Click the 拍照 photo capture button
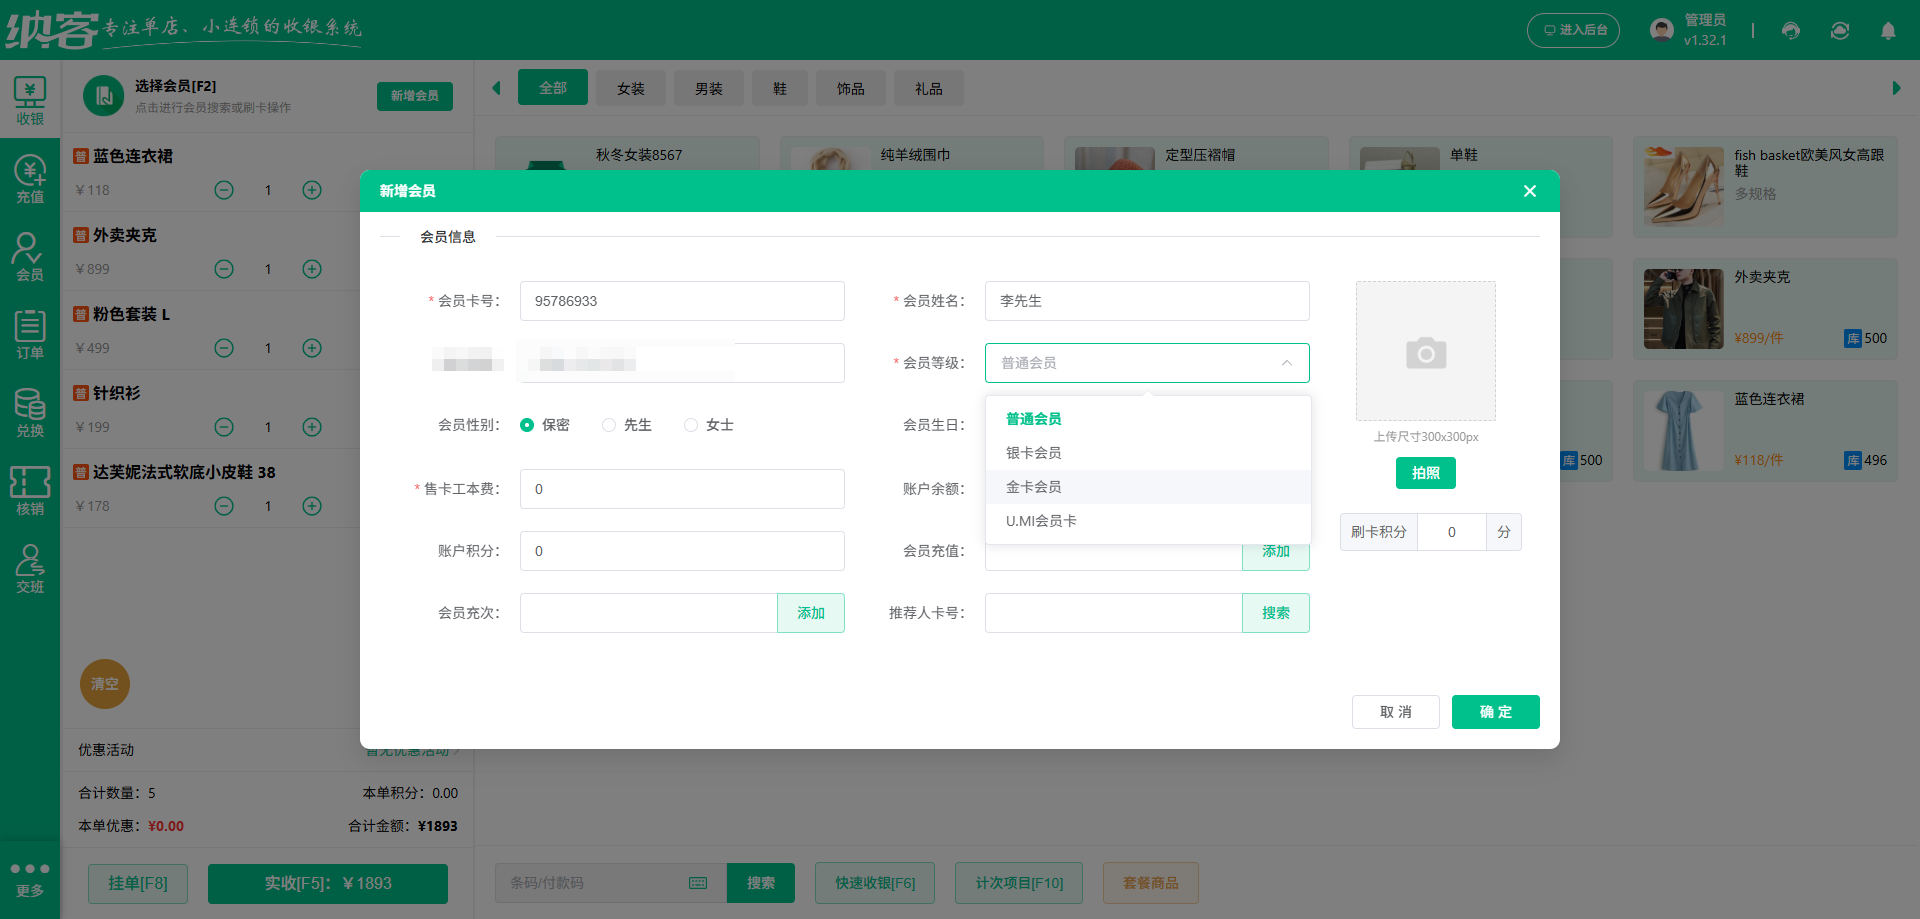 coord(1425,473)
